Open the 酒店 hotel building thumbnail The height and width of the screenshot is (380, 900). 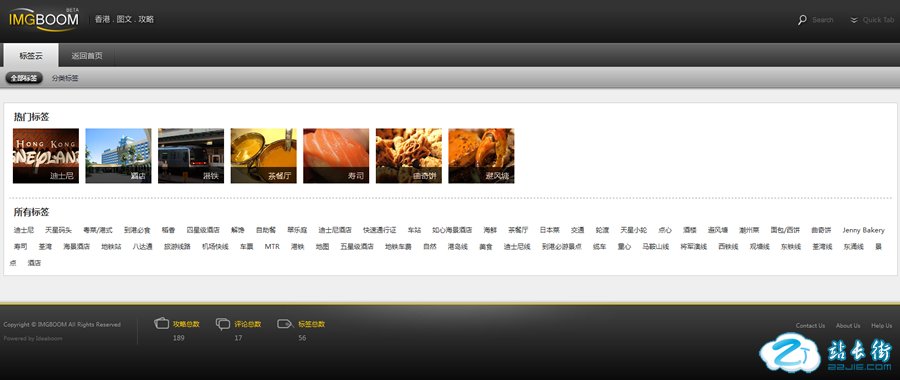[118, 156]
